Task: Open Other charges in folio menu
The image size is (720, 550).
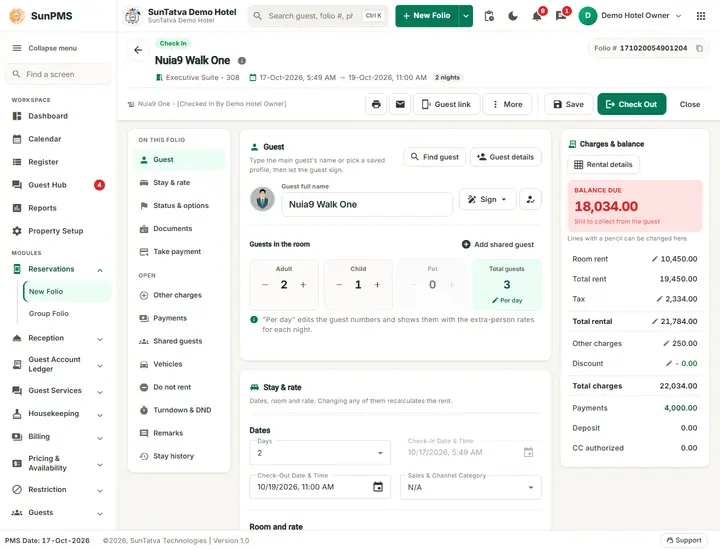Action: coord(179,295)
